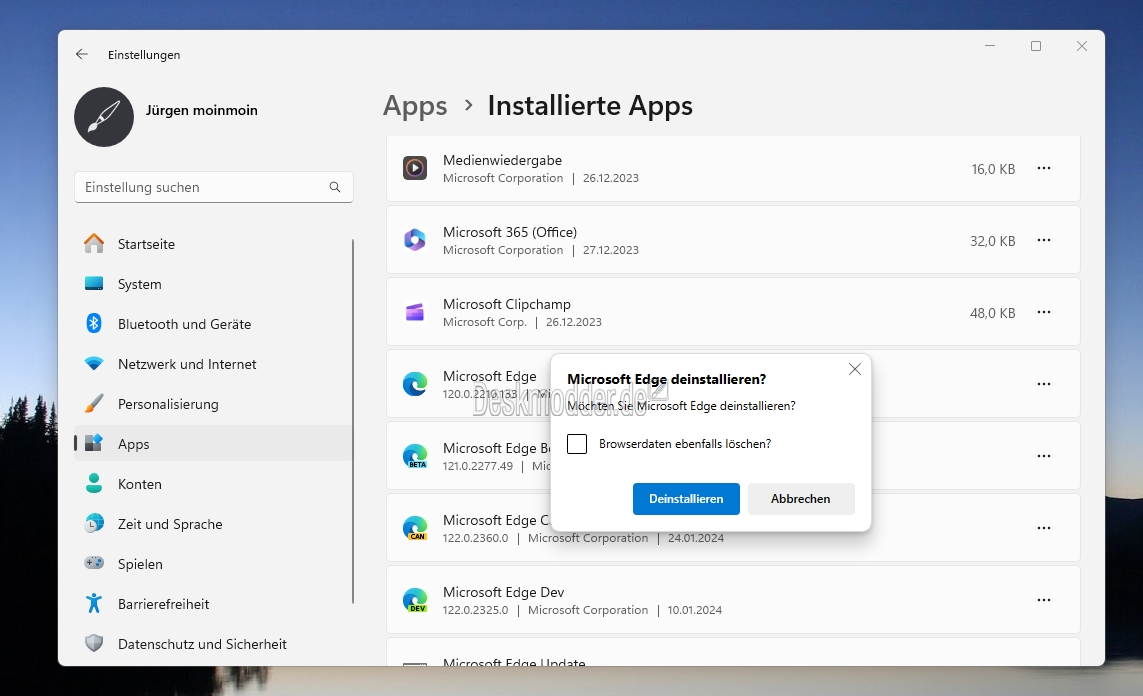Click the Abbrechen button
This screenshot has height=696, width=1143.
[800, 498]
